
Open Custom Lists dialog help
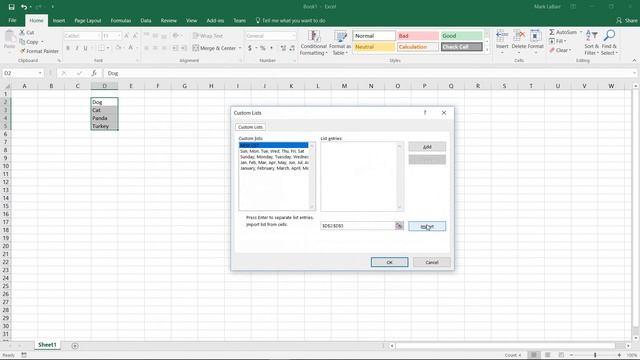425,113
